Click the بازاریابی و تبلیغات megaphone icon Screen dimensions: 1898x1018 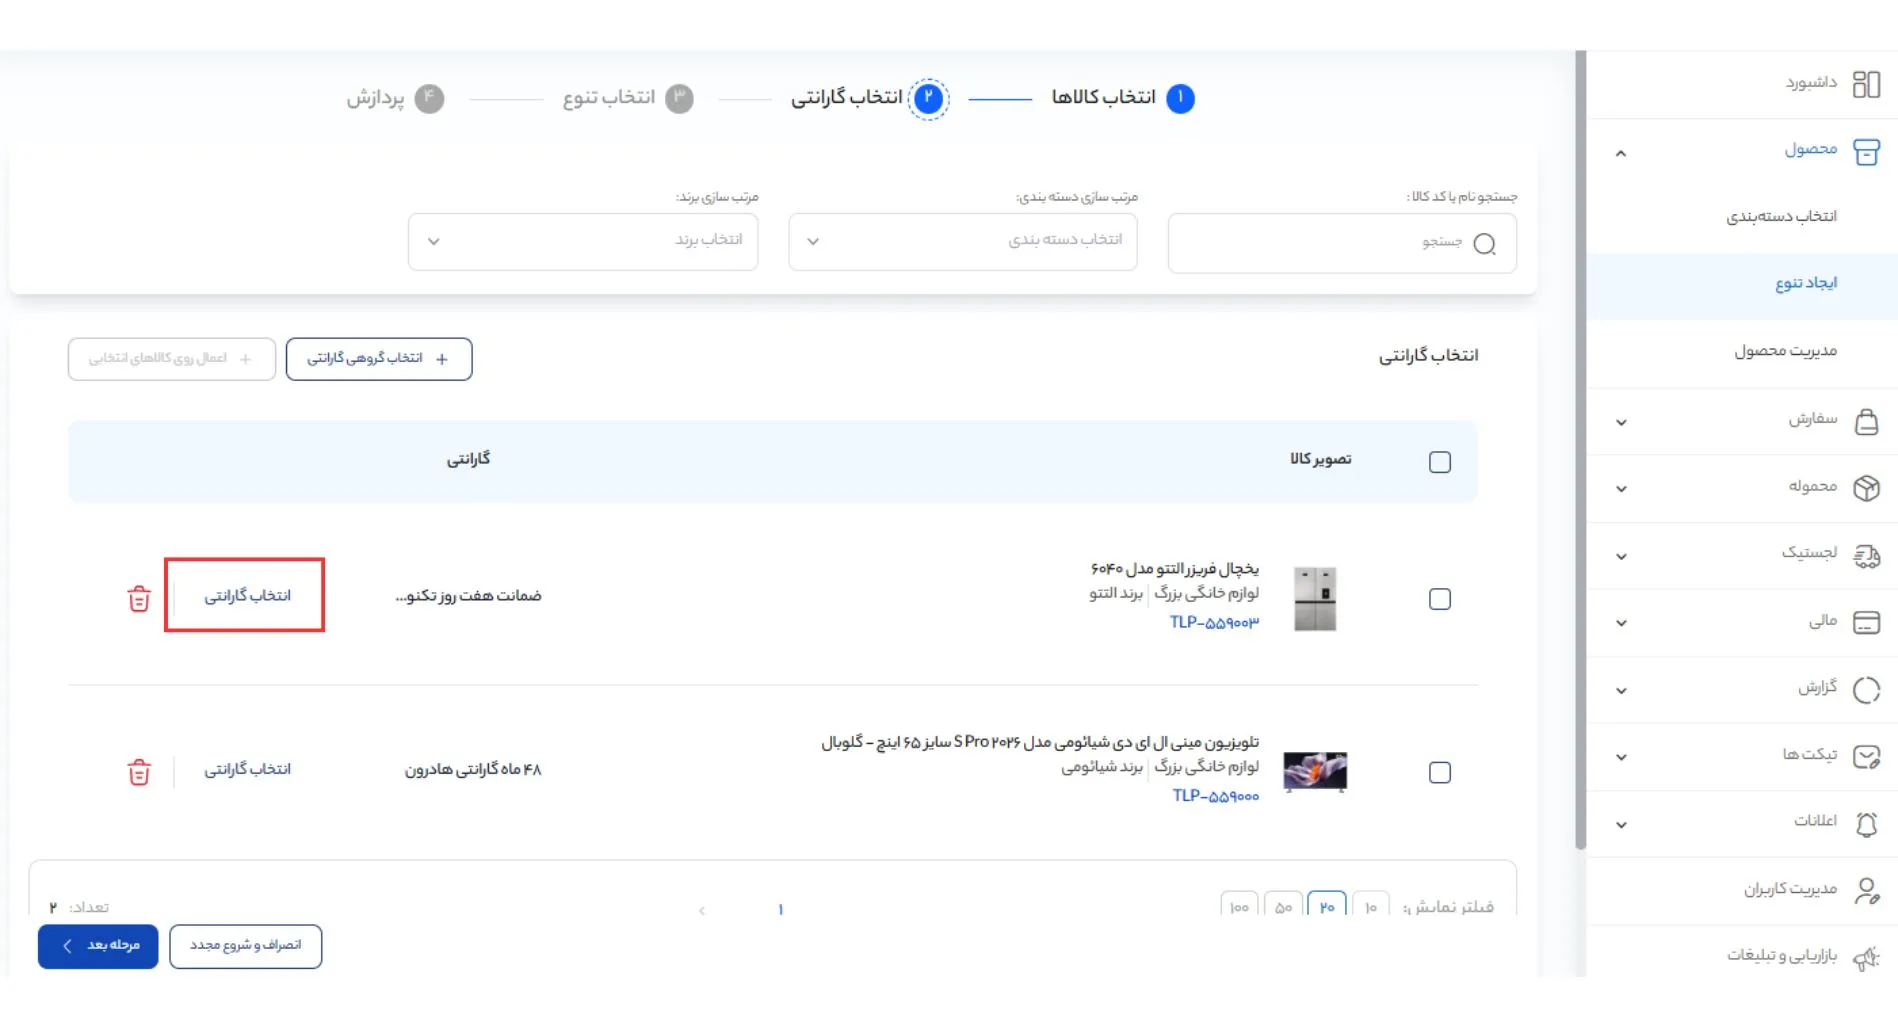pos(1866,958)
